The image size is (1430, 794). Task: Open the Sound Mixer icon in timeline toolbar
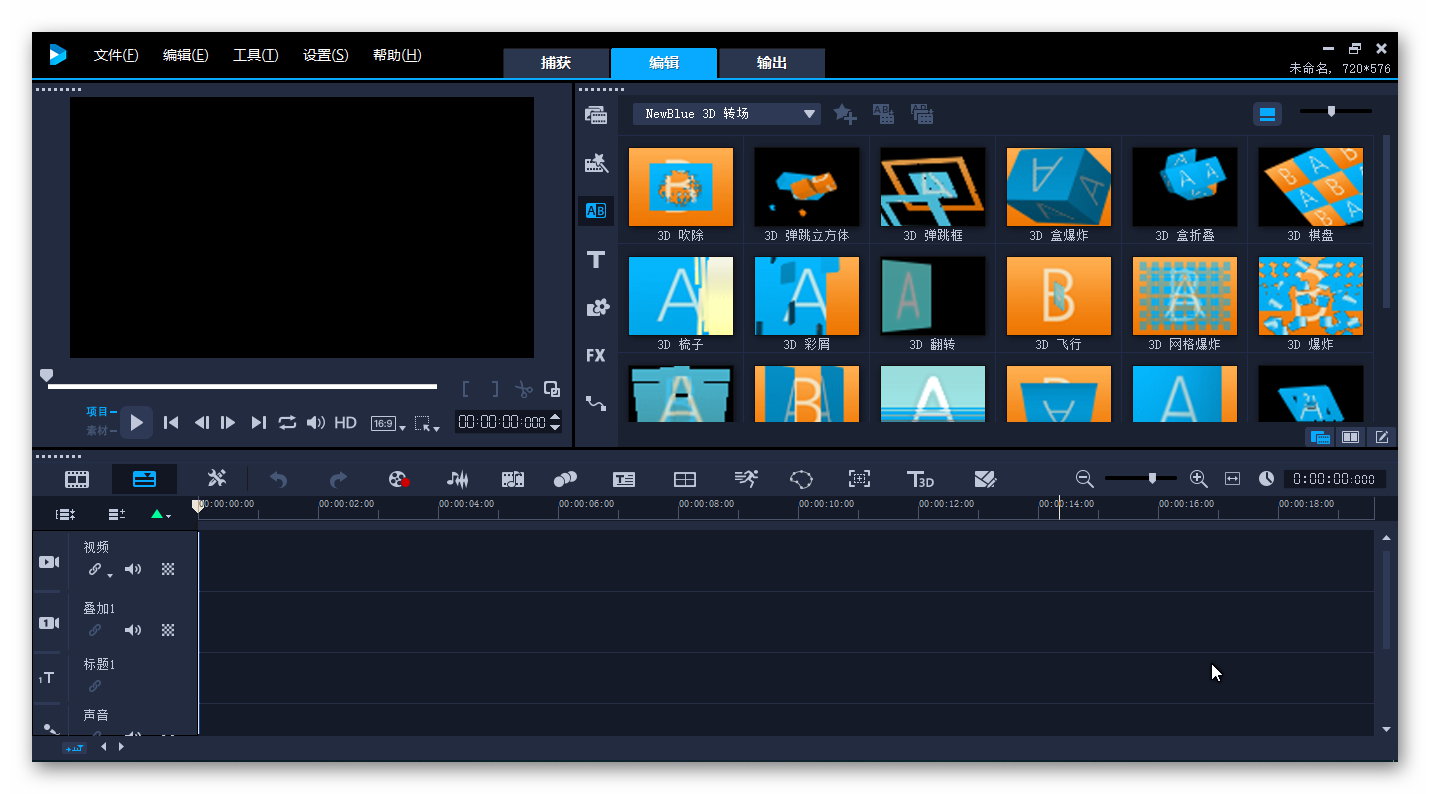(x=457, y=479)
